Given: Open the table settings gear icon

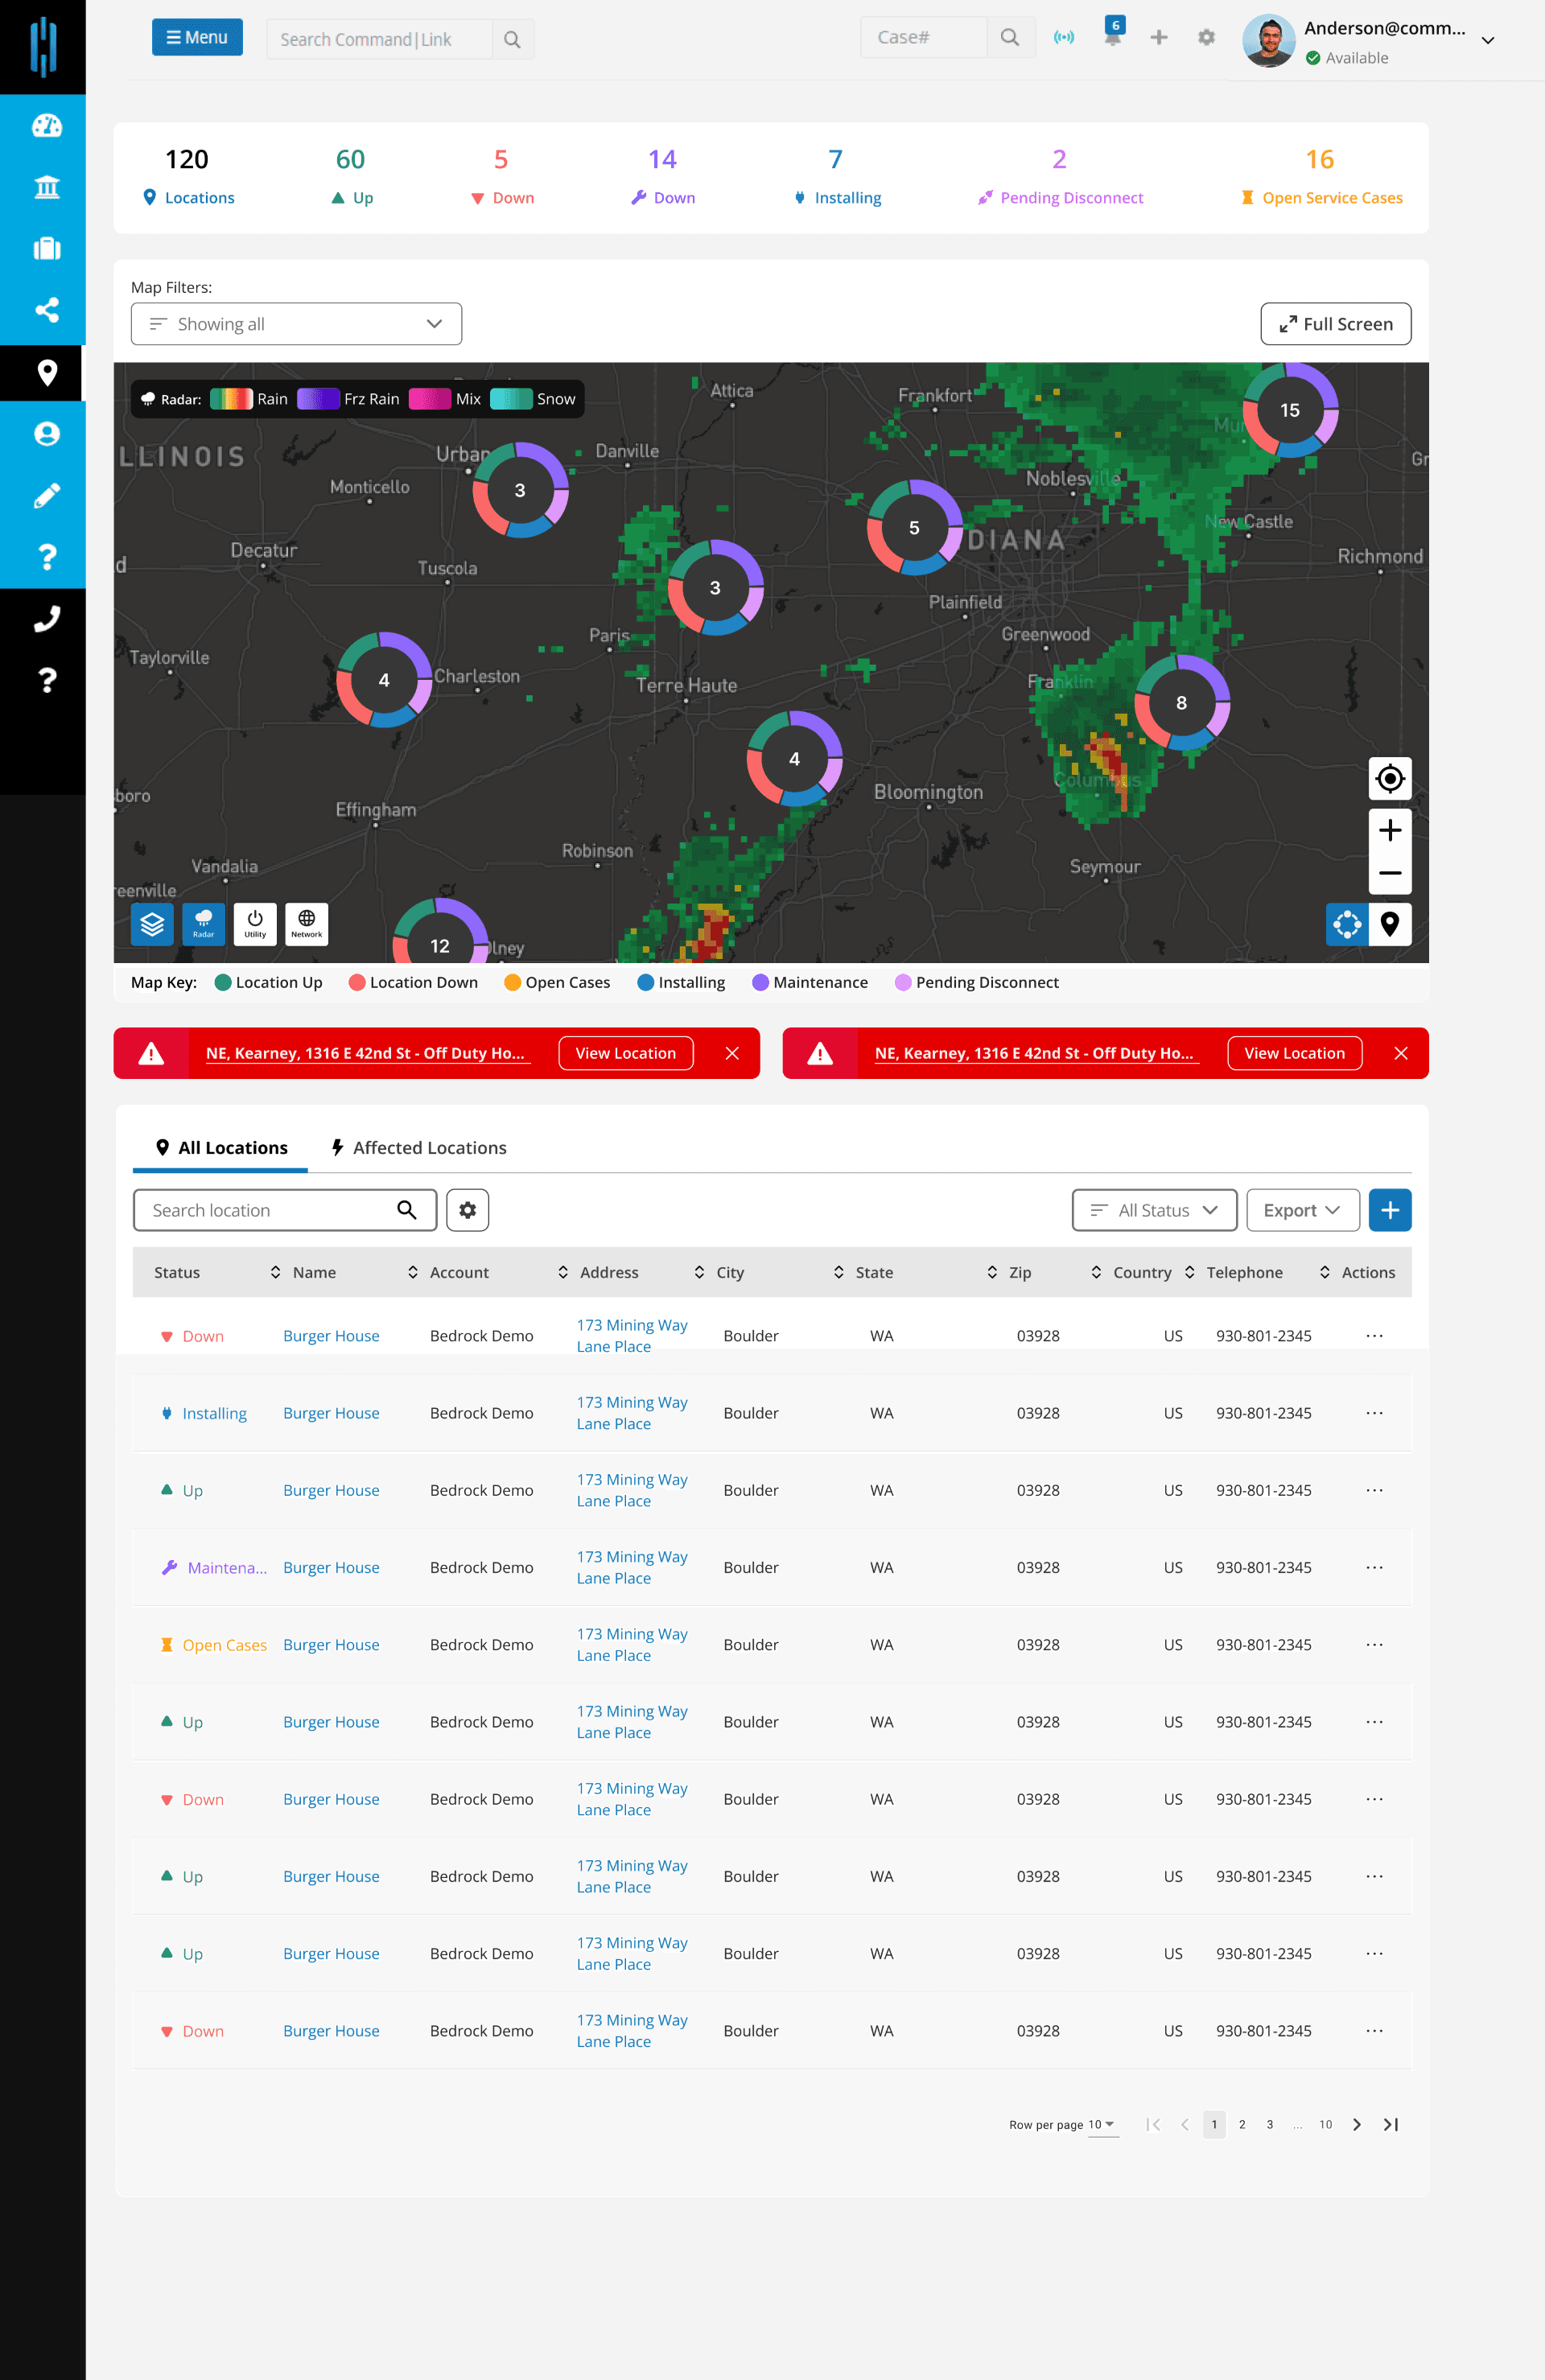Looking at the screenshot, I should [467, 1210].
